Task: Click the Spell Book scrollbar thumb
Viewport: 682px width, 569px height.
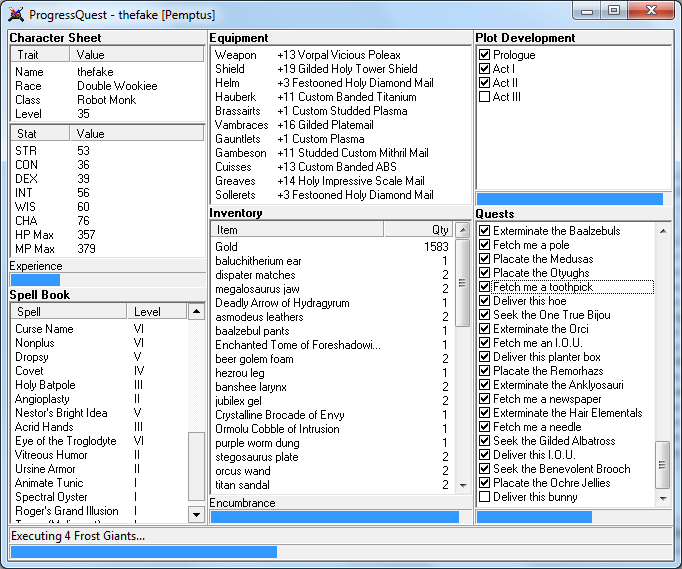Action: click(x=196, y=466)
